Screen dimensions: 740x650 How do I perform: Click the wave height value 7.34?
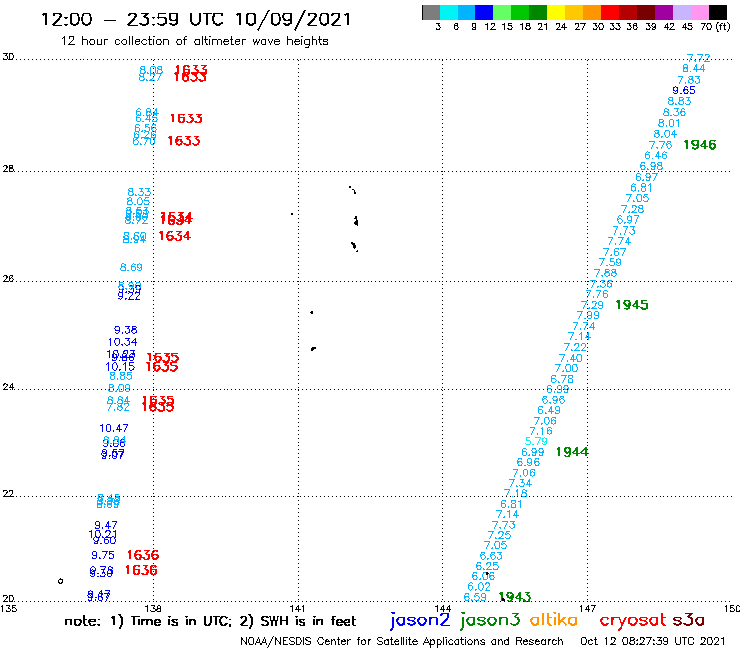click(x=520, y=483)
